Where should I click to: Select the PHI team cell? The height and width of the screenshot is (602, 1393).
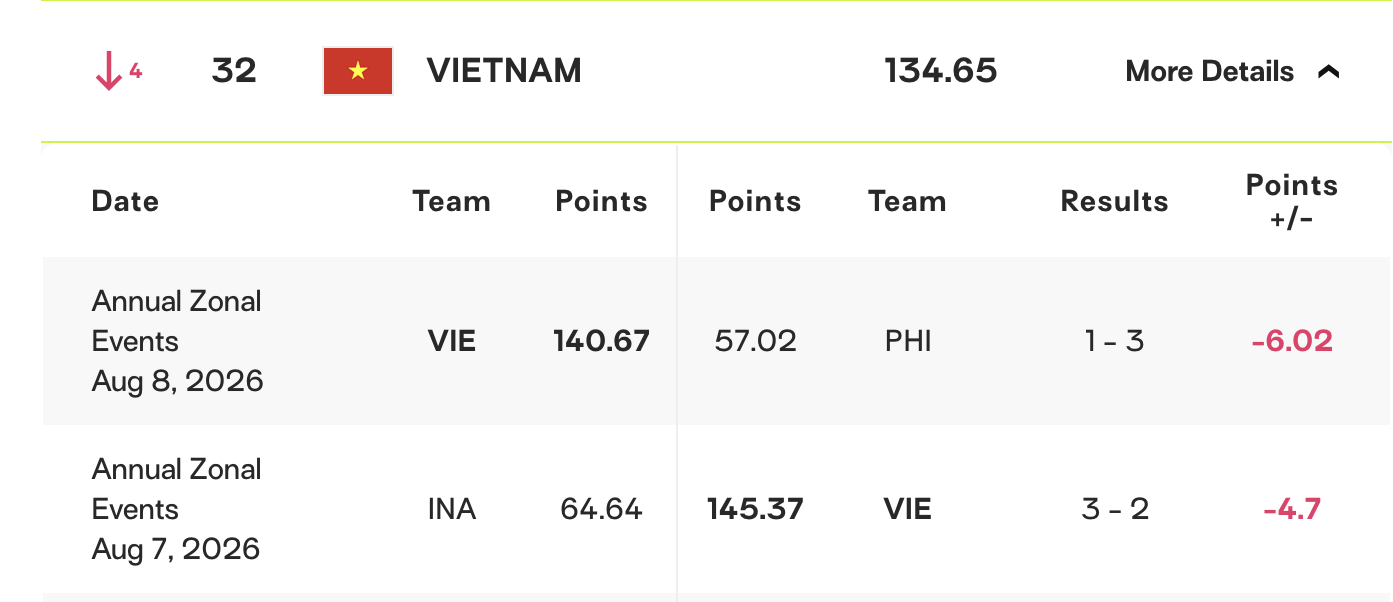coord(908,341)
